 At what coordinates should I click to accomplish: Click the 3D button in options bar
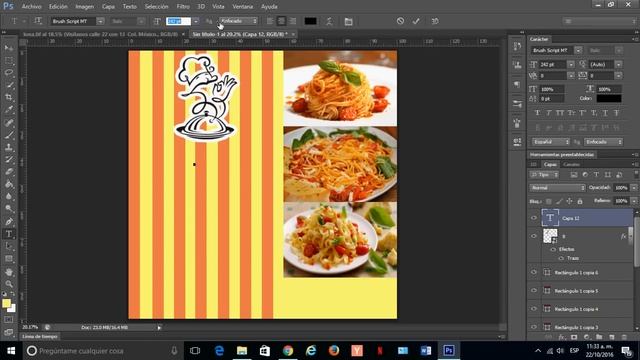point(435,21)
